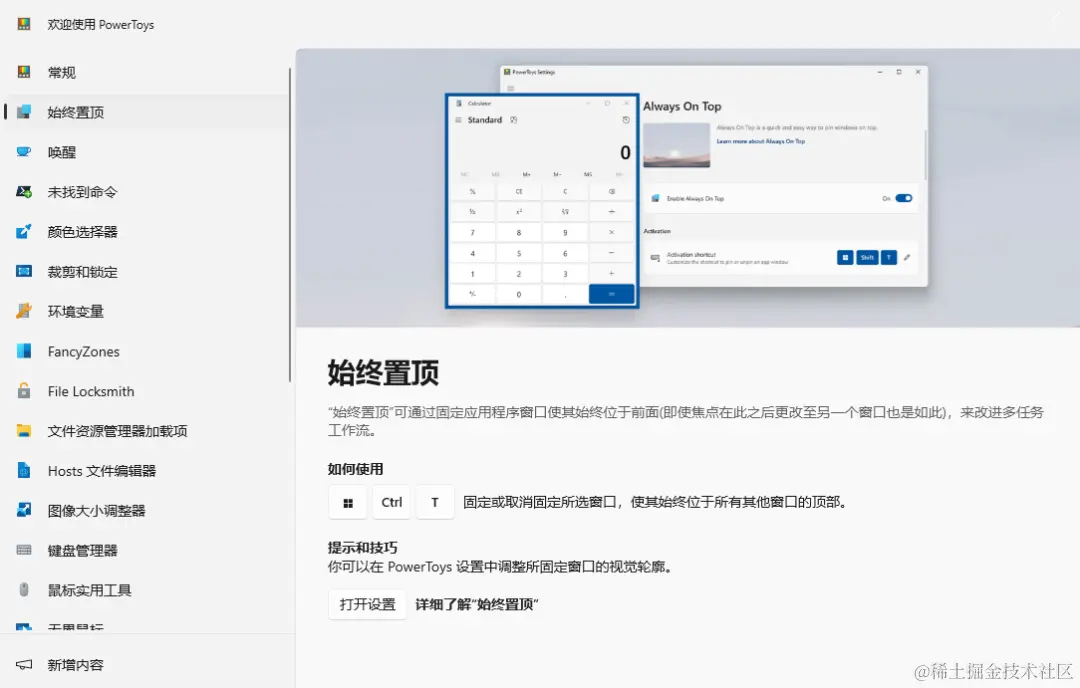1080x688 pixels.
Task: Open the 详细了解"始终置顶" link
Action: point(477,604)
